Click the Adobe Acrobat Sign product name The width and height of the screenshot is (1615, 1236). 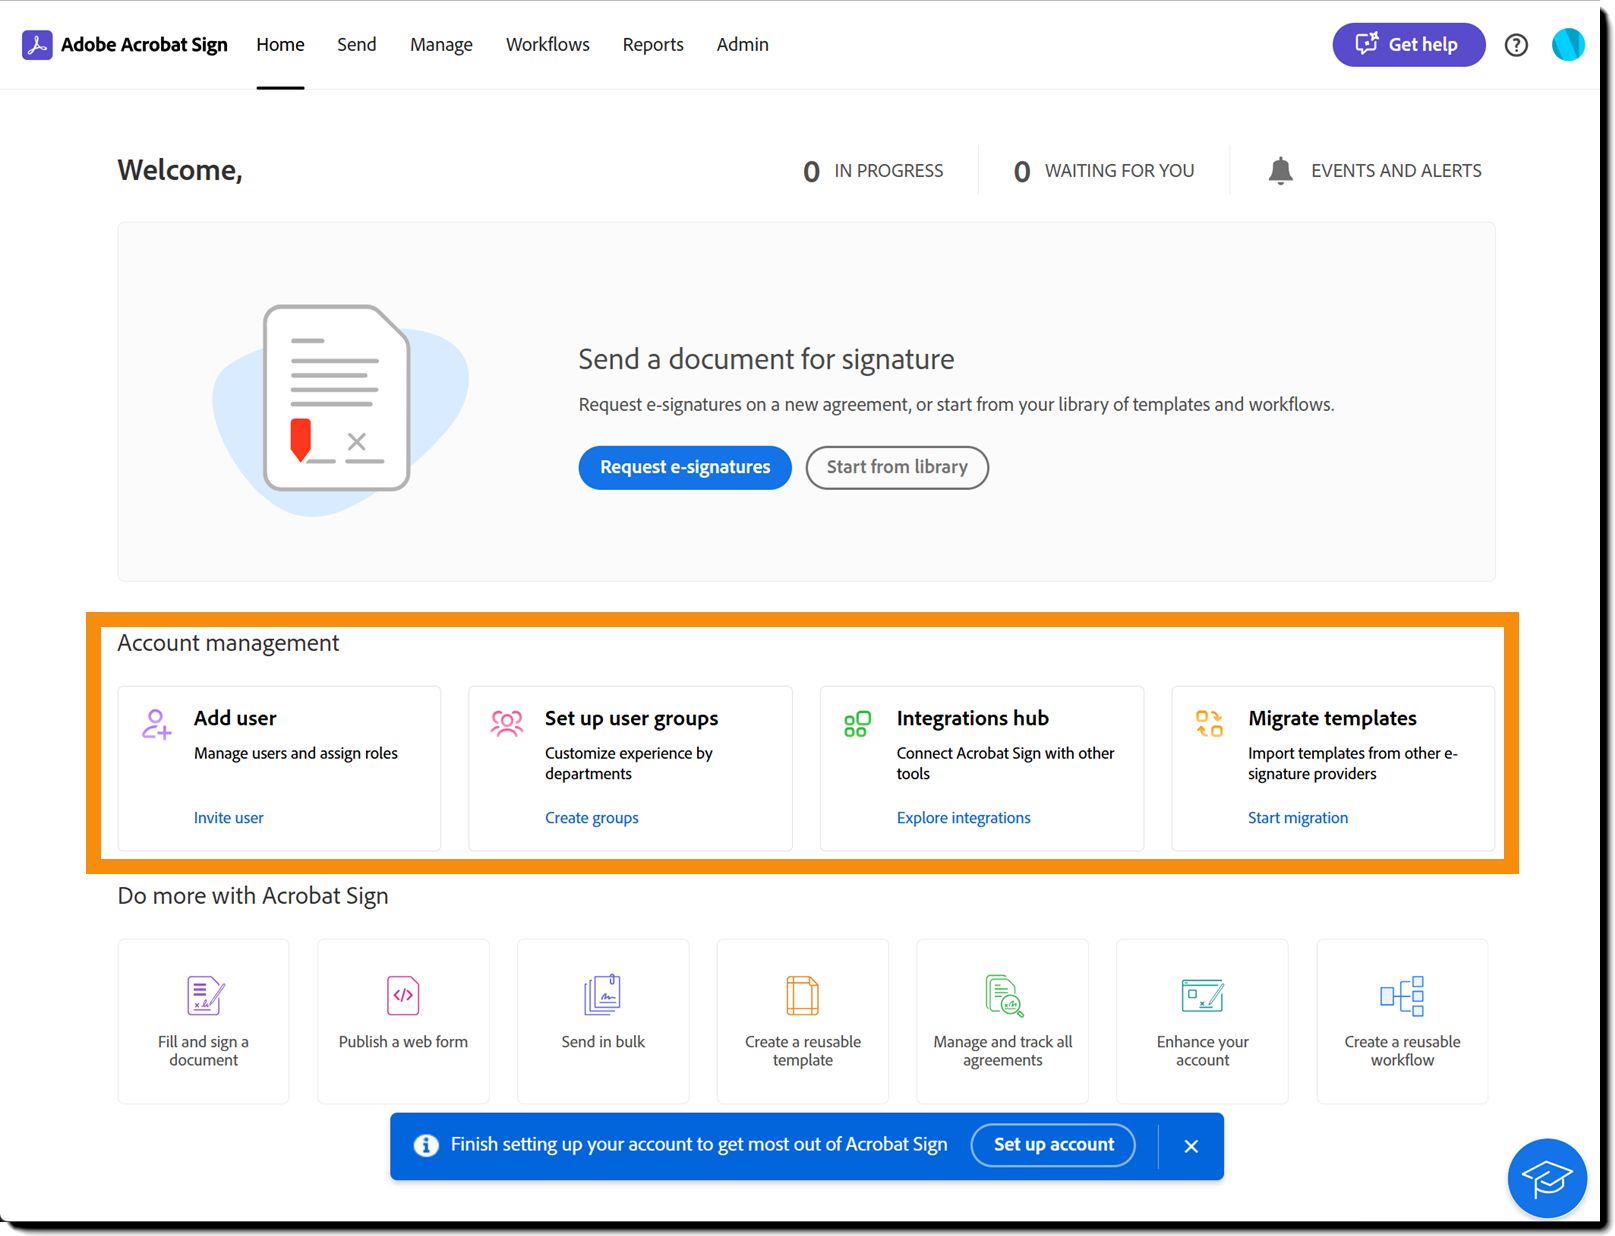[144, 45]
